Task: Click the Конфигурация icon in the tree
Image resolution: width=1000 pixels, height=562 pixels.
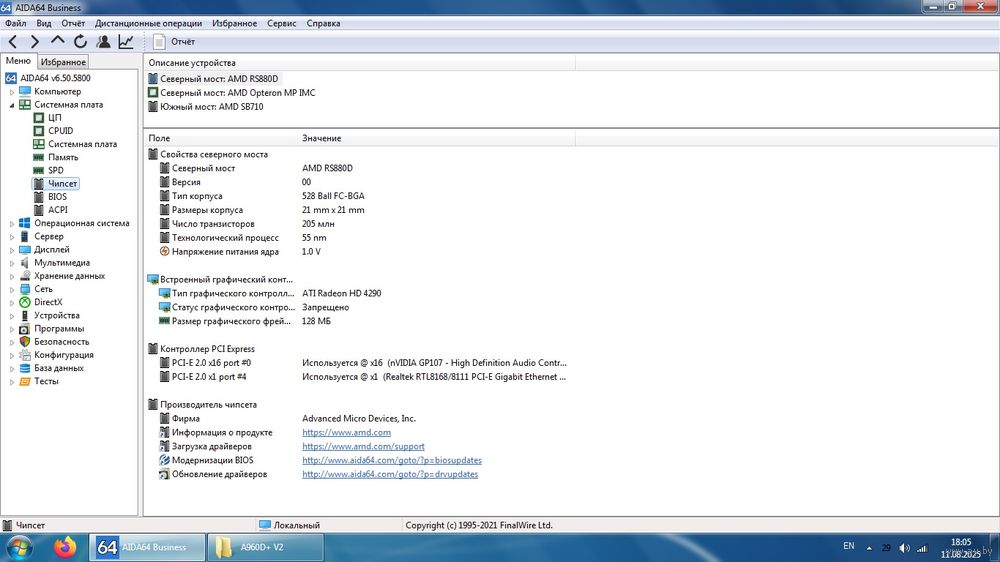Action: [25, 355]
